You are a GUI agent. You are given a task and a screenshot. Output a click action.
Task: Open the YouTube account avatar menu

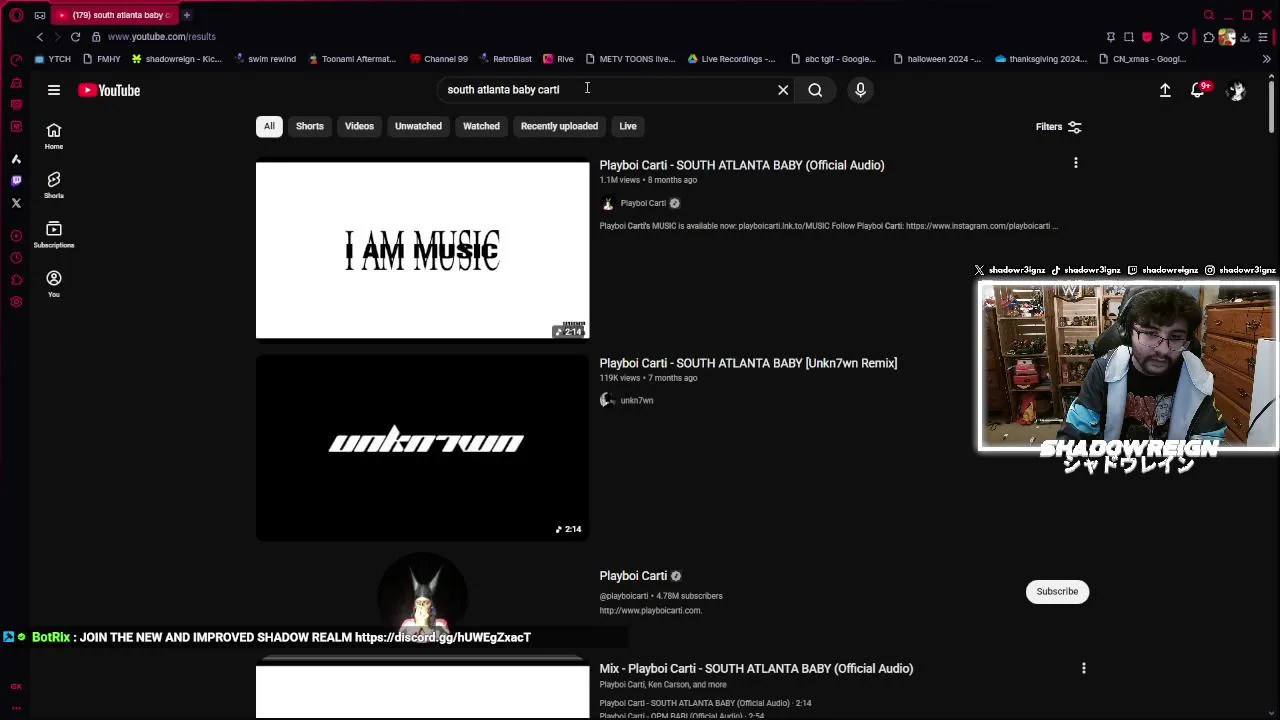click(1237, 90)
